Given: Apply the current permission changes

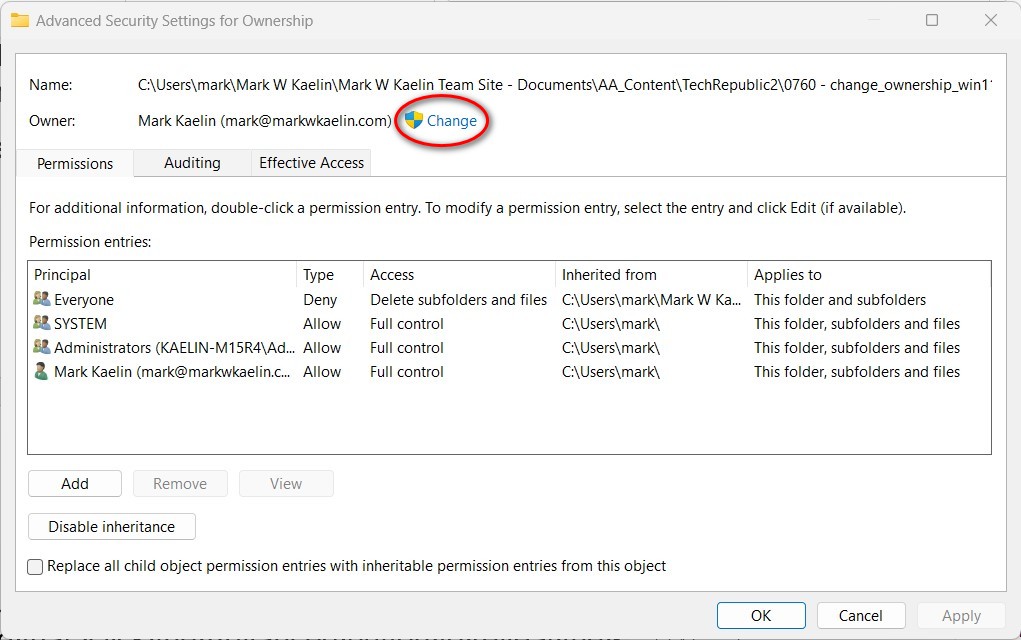Looking at the screenshot, I should click(x=960, y=615).
